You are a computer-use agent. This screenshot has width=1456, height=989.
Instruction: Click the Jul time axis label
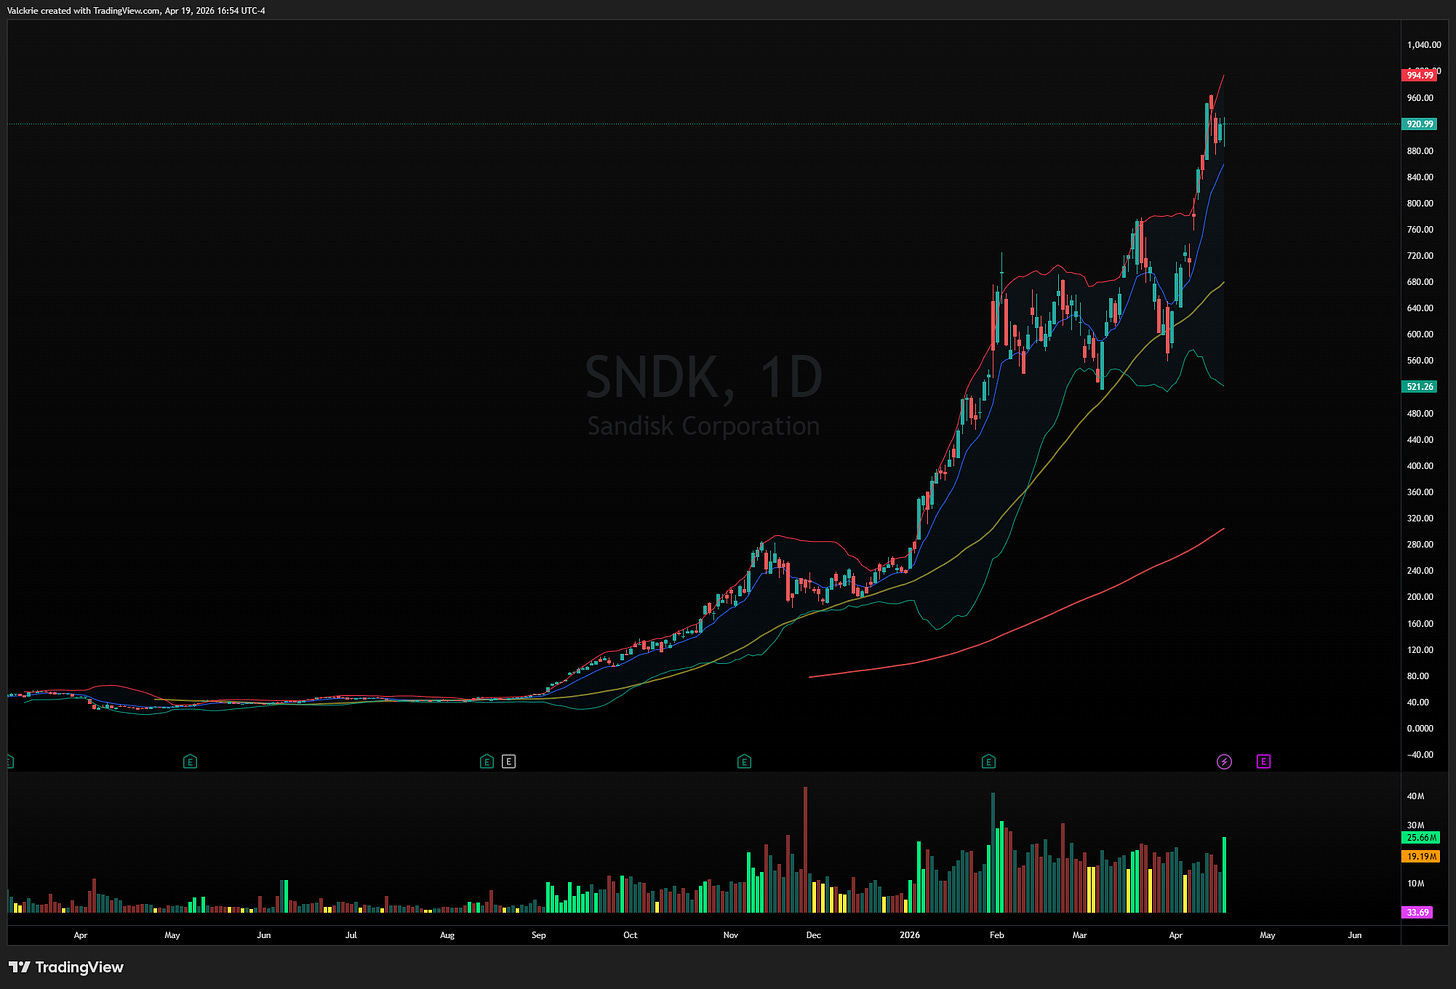pos(351,936)
